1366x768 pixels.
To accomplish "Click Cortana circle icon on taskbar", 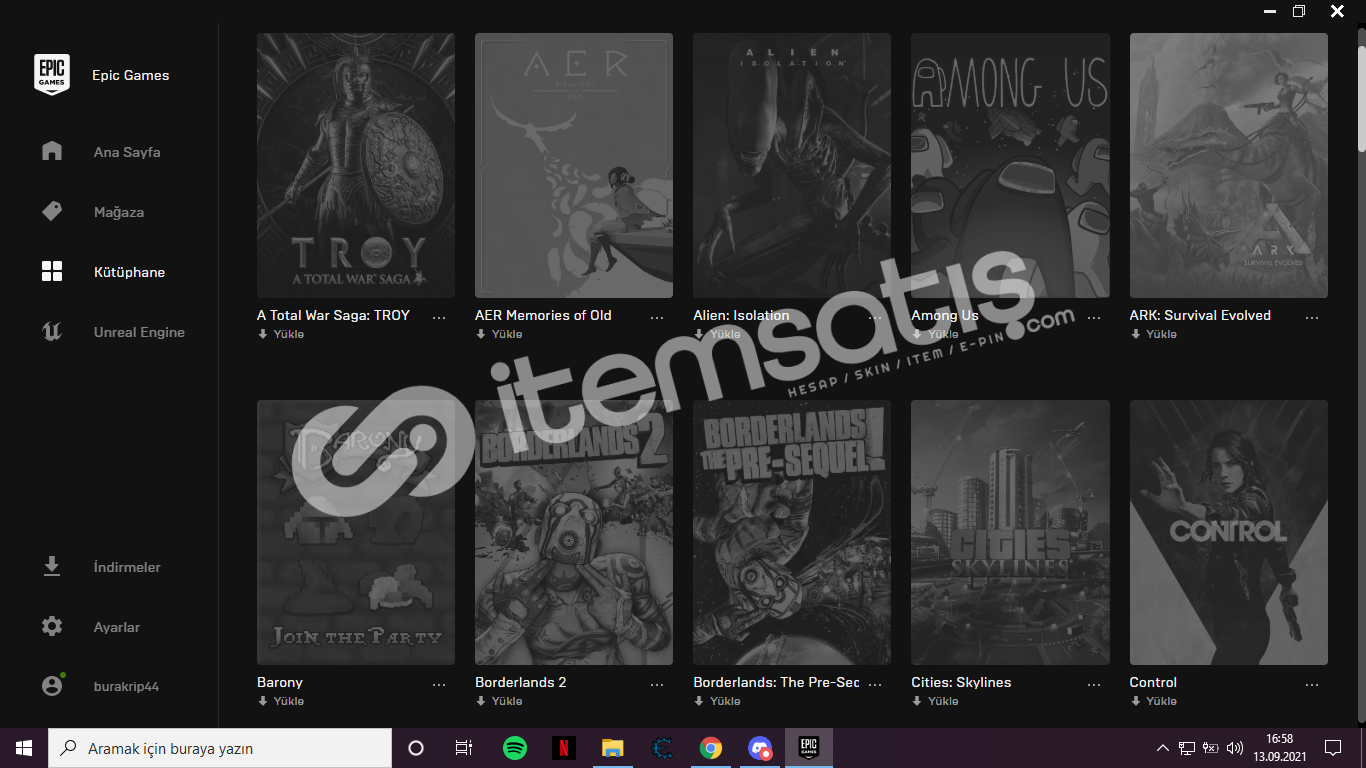I will pyautogui.click(x=416, y=748).
